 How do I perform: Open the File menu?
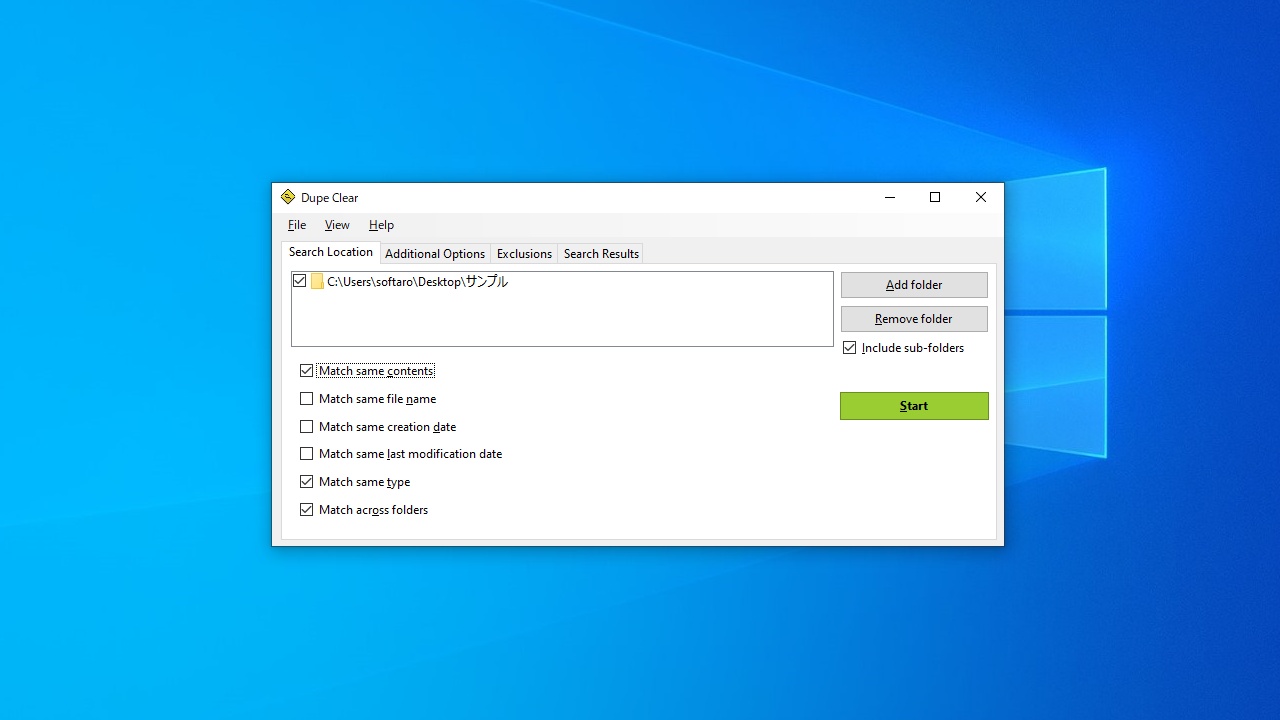[297, 225]
